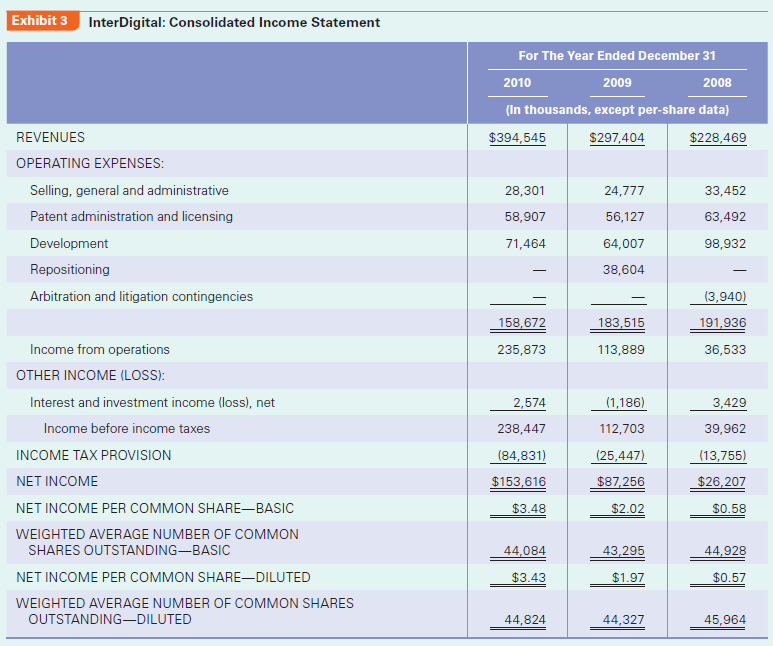Click the value 24,777

624,190
